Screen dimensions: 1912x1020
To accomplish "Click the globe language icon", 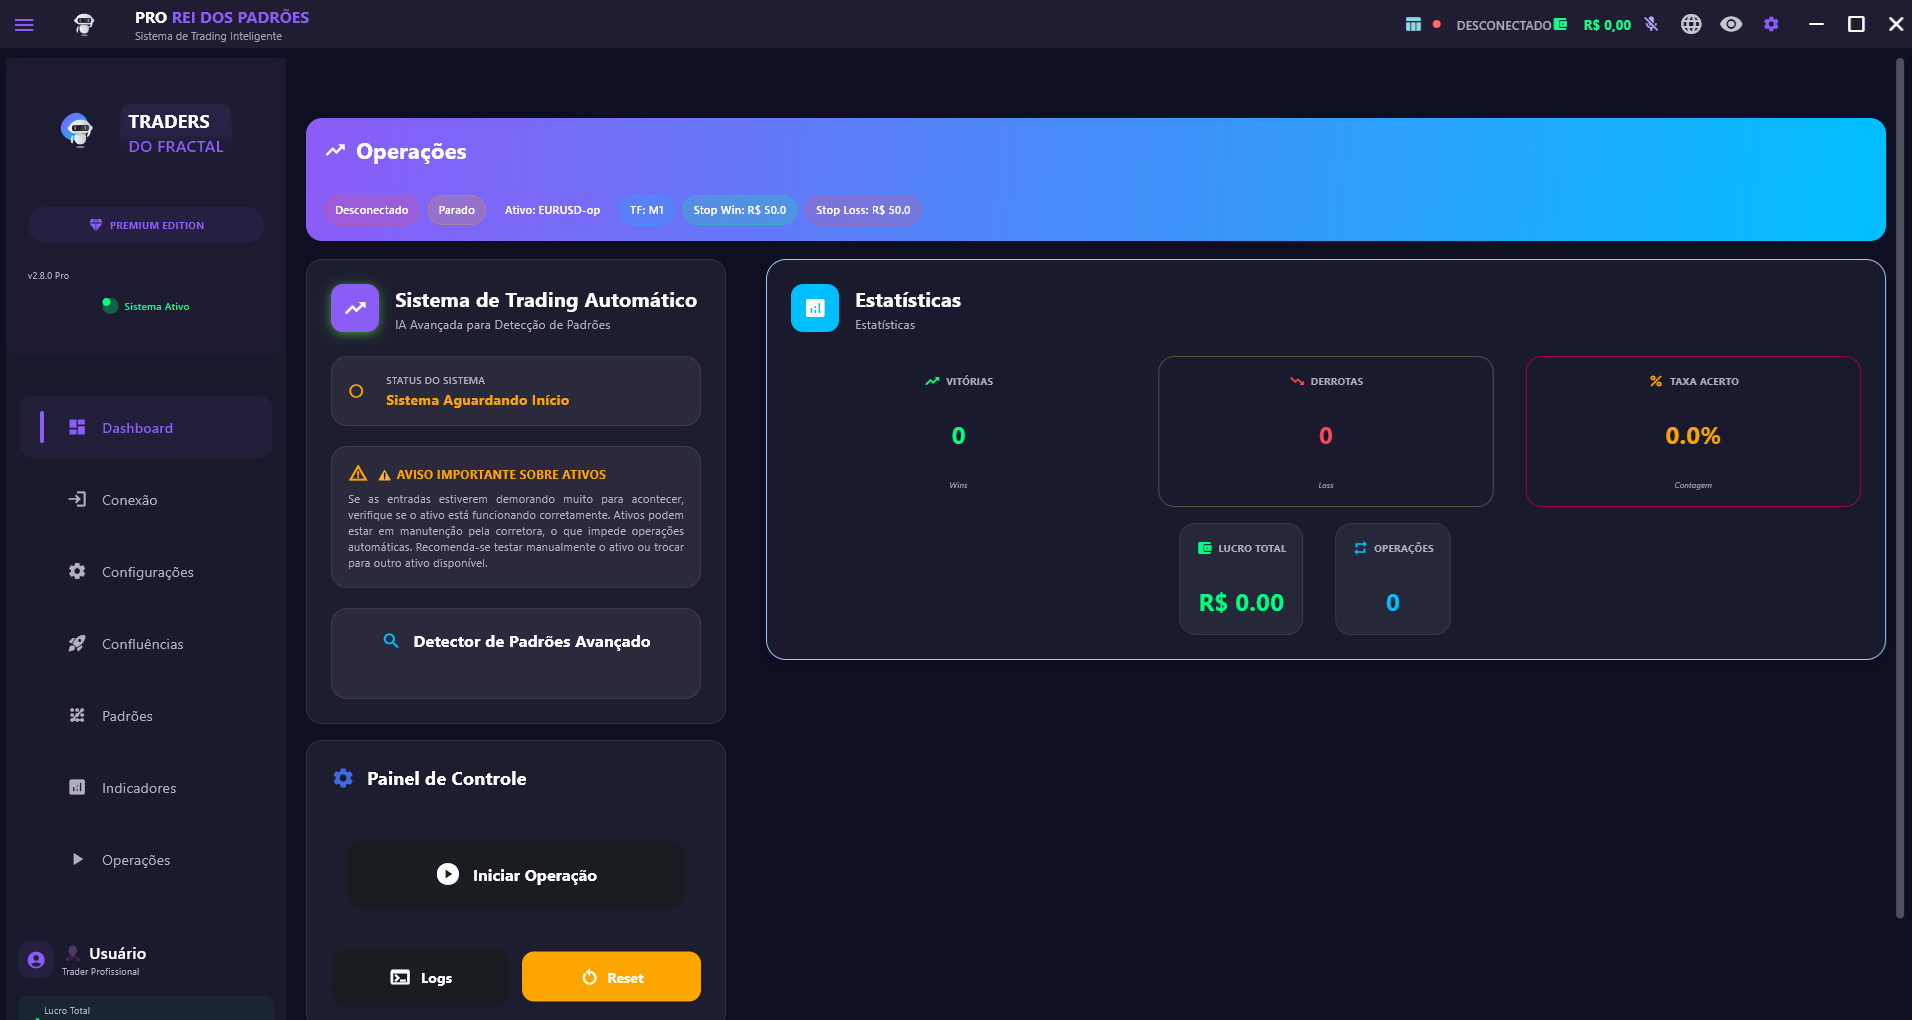I will coord(1691,25).
